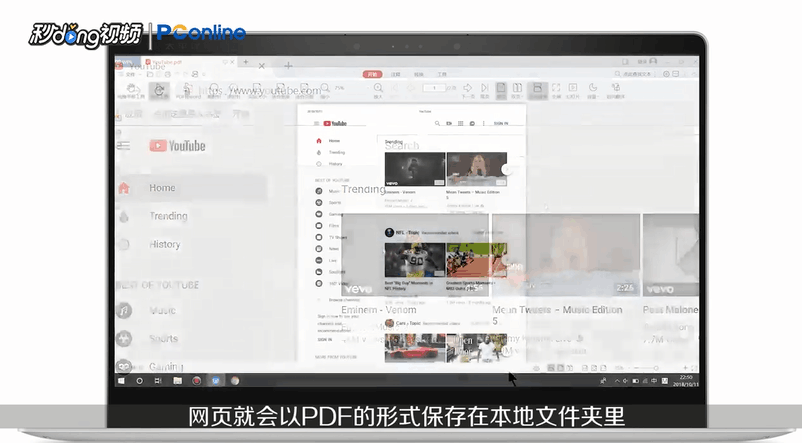Click History in the PDF page sidebar

(x=336, y=164)
